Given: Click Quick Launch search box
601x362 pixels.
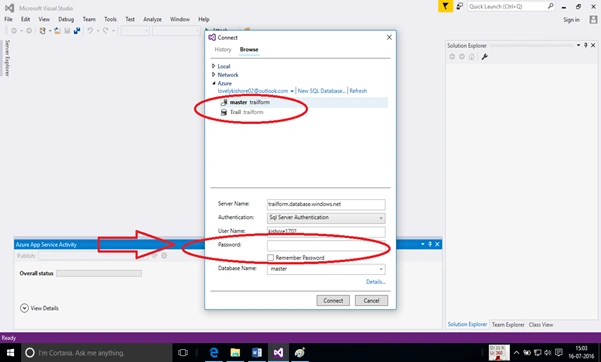Looking at the screenshot, I should click(507, 6).
